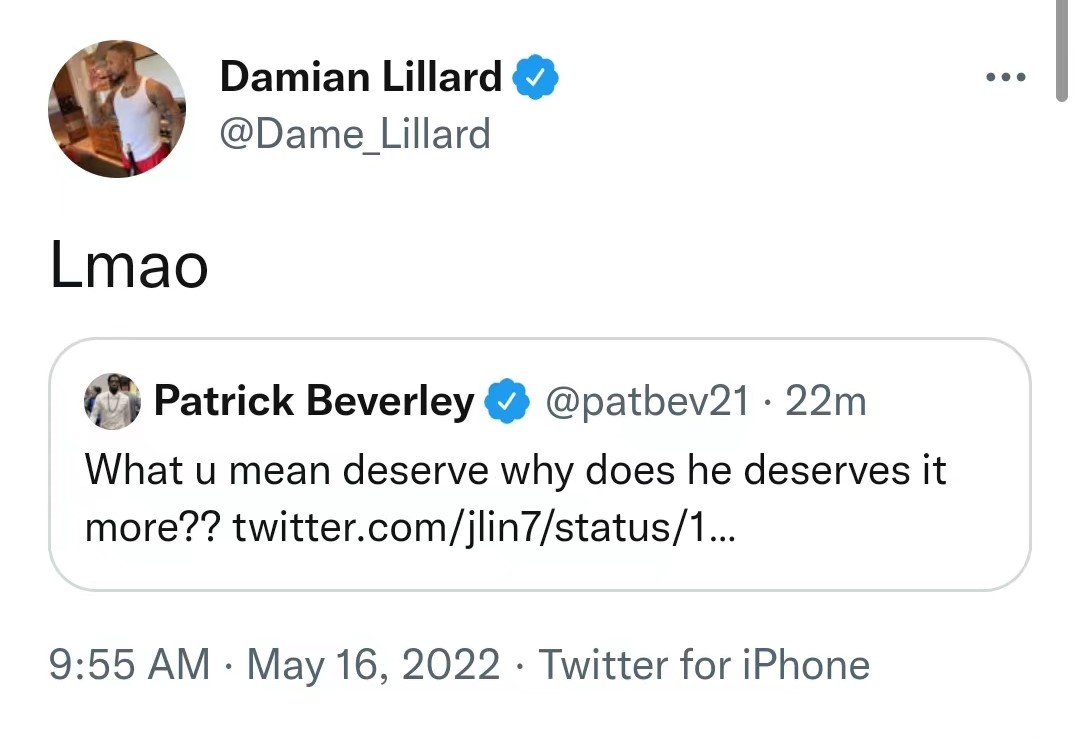Click the Damian Lillard display name
The width and height of the screenshot is (1080, 739).
pos(360,77)
